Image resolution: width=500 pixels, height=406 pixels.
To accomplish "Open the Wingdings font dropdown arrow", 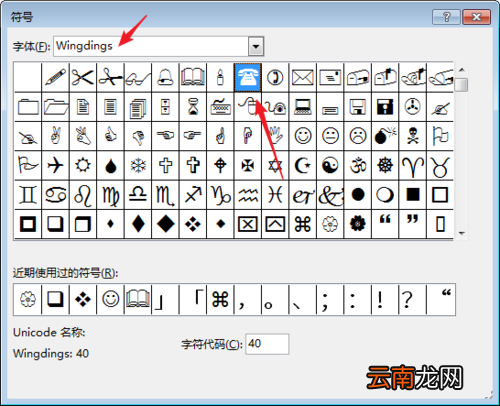I will tap(256, 46).
